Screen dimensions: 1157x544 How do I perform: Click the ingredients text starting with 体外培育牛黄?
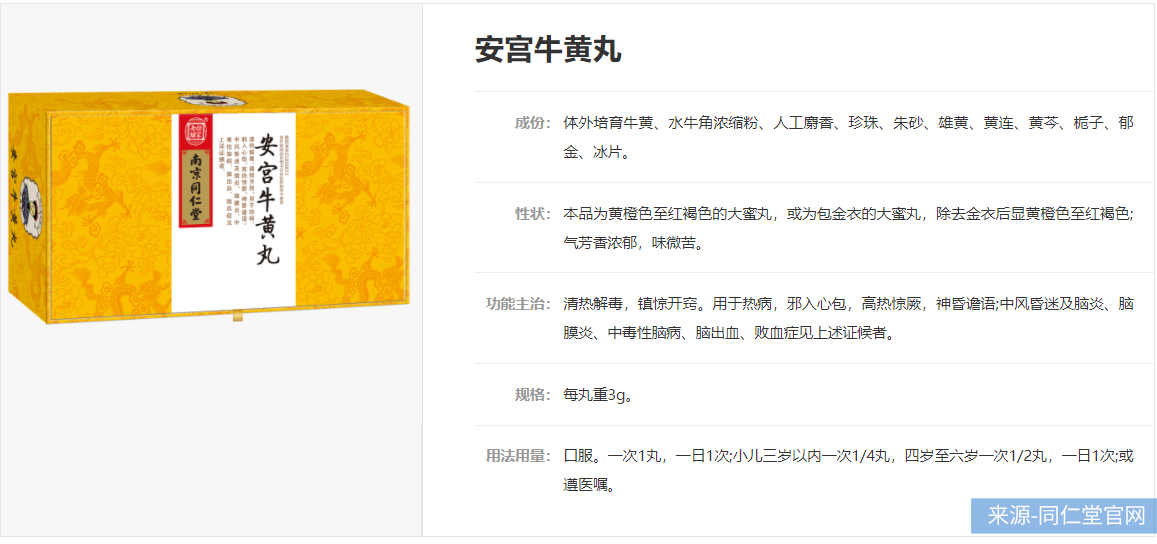[x=848, y=138]
